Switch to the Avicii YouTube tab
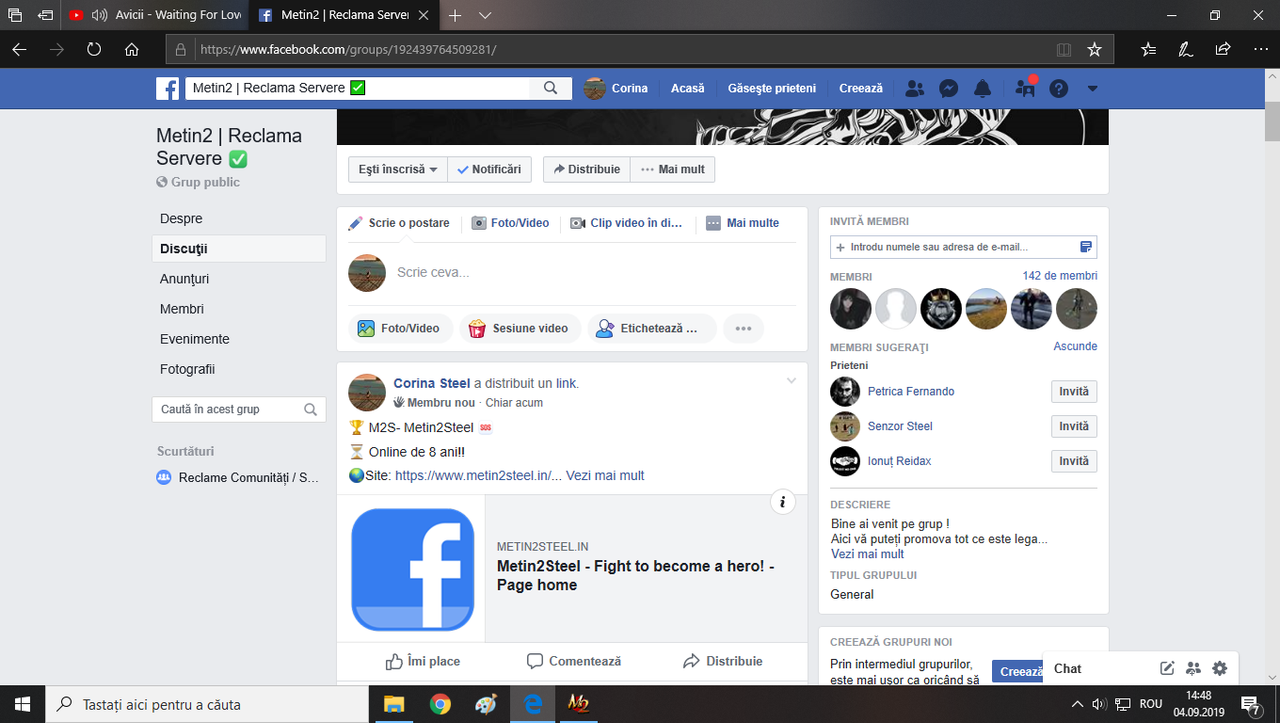This screenshot has height=723, width=1280. [x=155, y=15]
